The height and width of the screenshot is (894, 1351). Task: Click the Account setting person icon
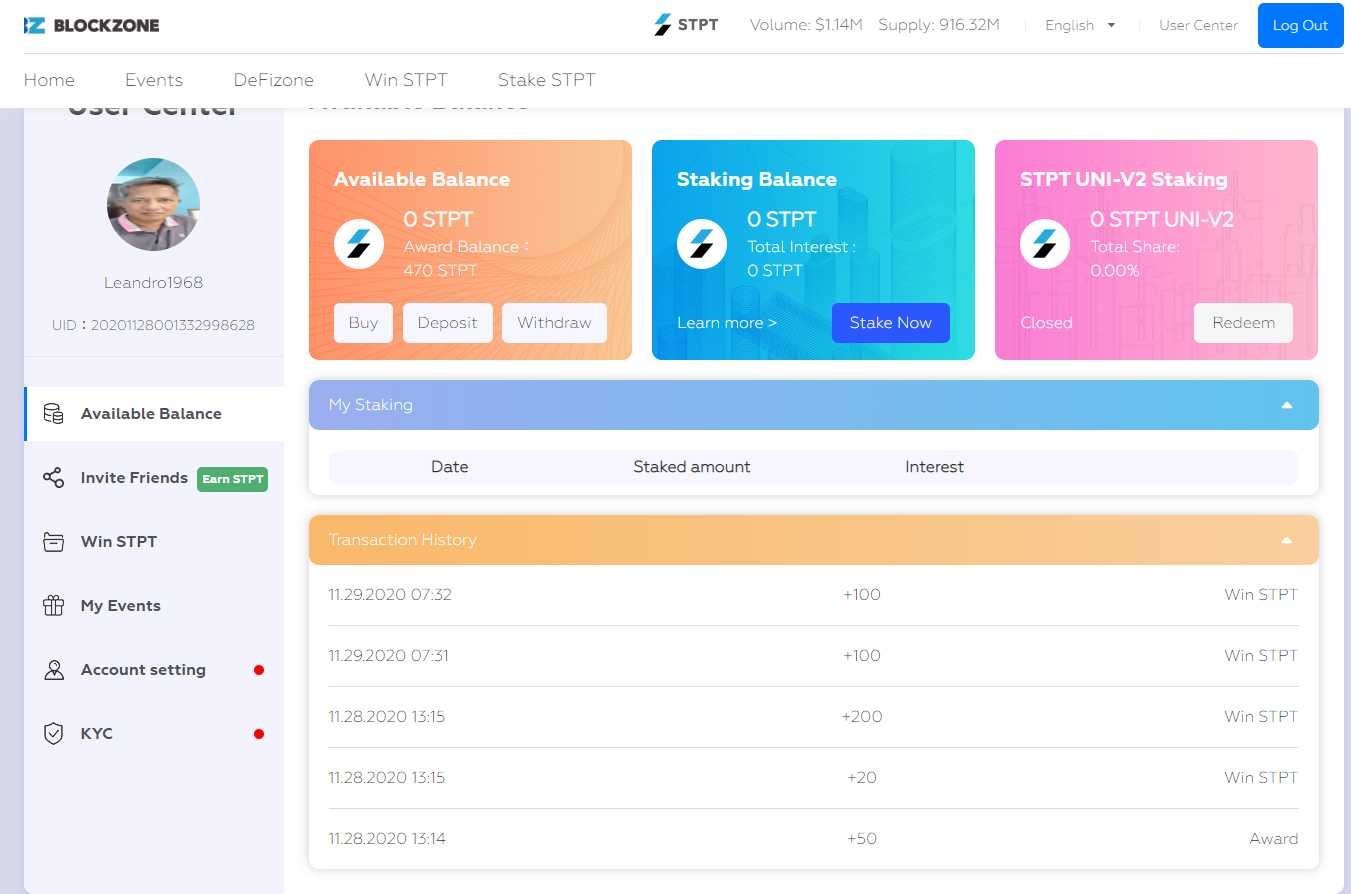54,670
